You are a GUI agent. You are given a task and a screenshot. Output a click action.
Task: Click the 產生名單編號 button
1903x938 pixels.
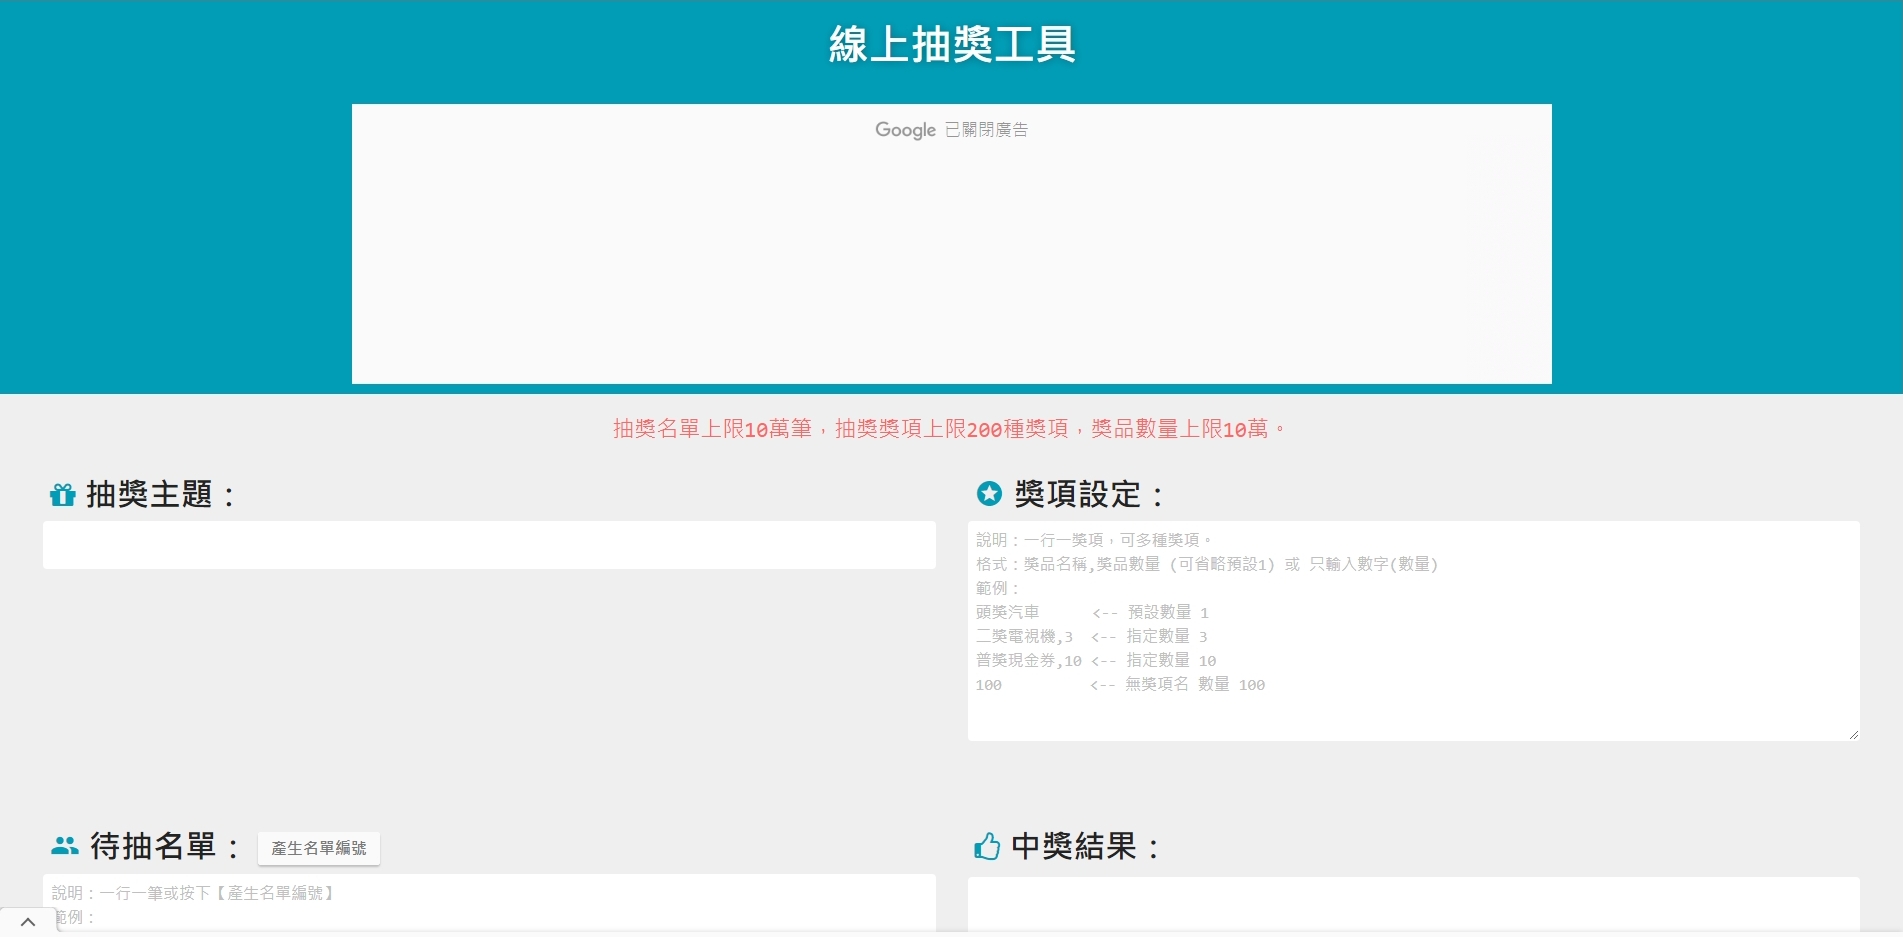[x=319, y=848]
